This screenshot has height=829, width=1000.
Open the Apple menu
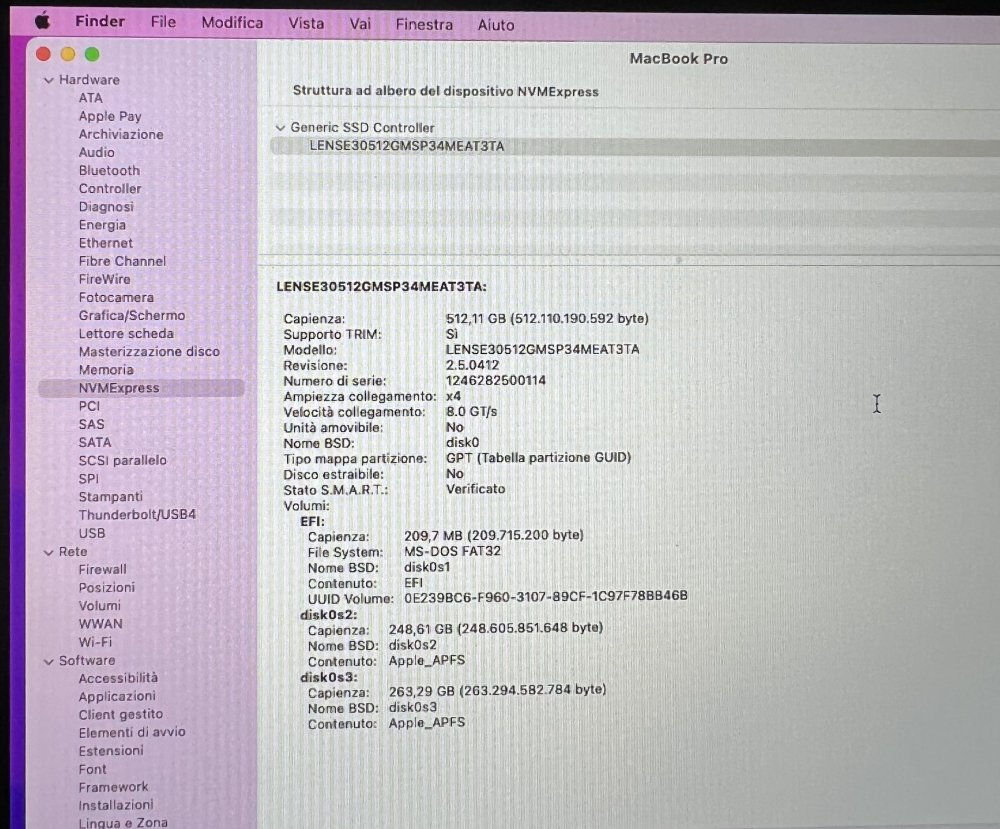42,22
